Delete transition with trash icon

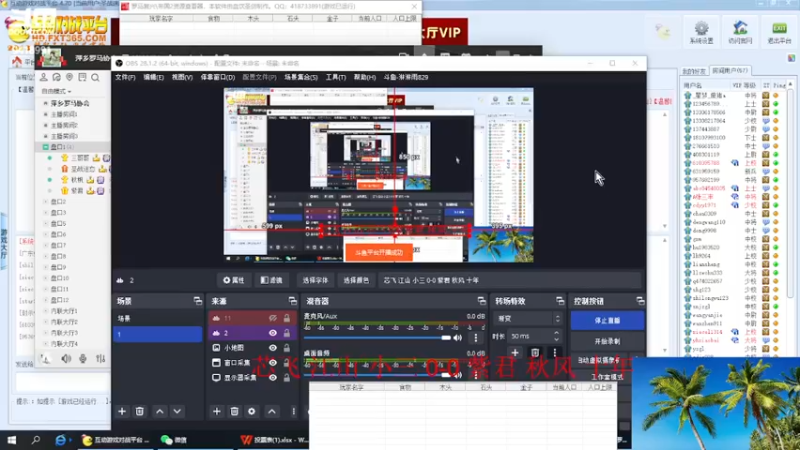pos(535,353)
